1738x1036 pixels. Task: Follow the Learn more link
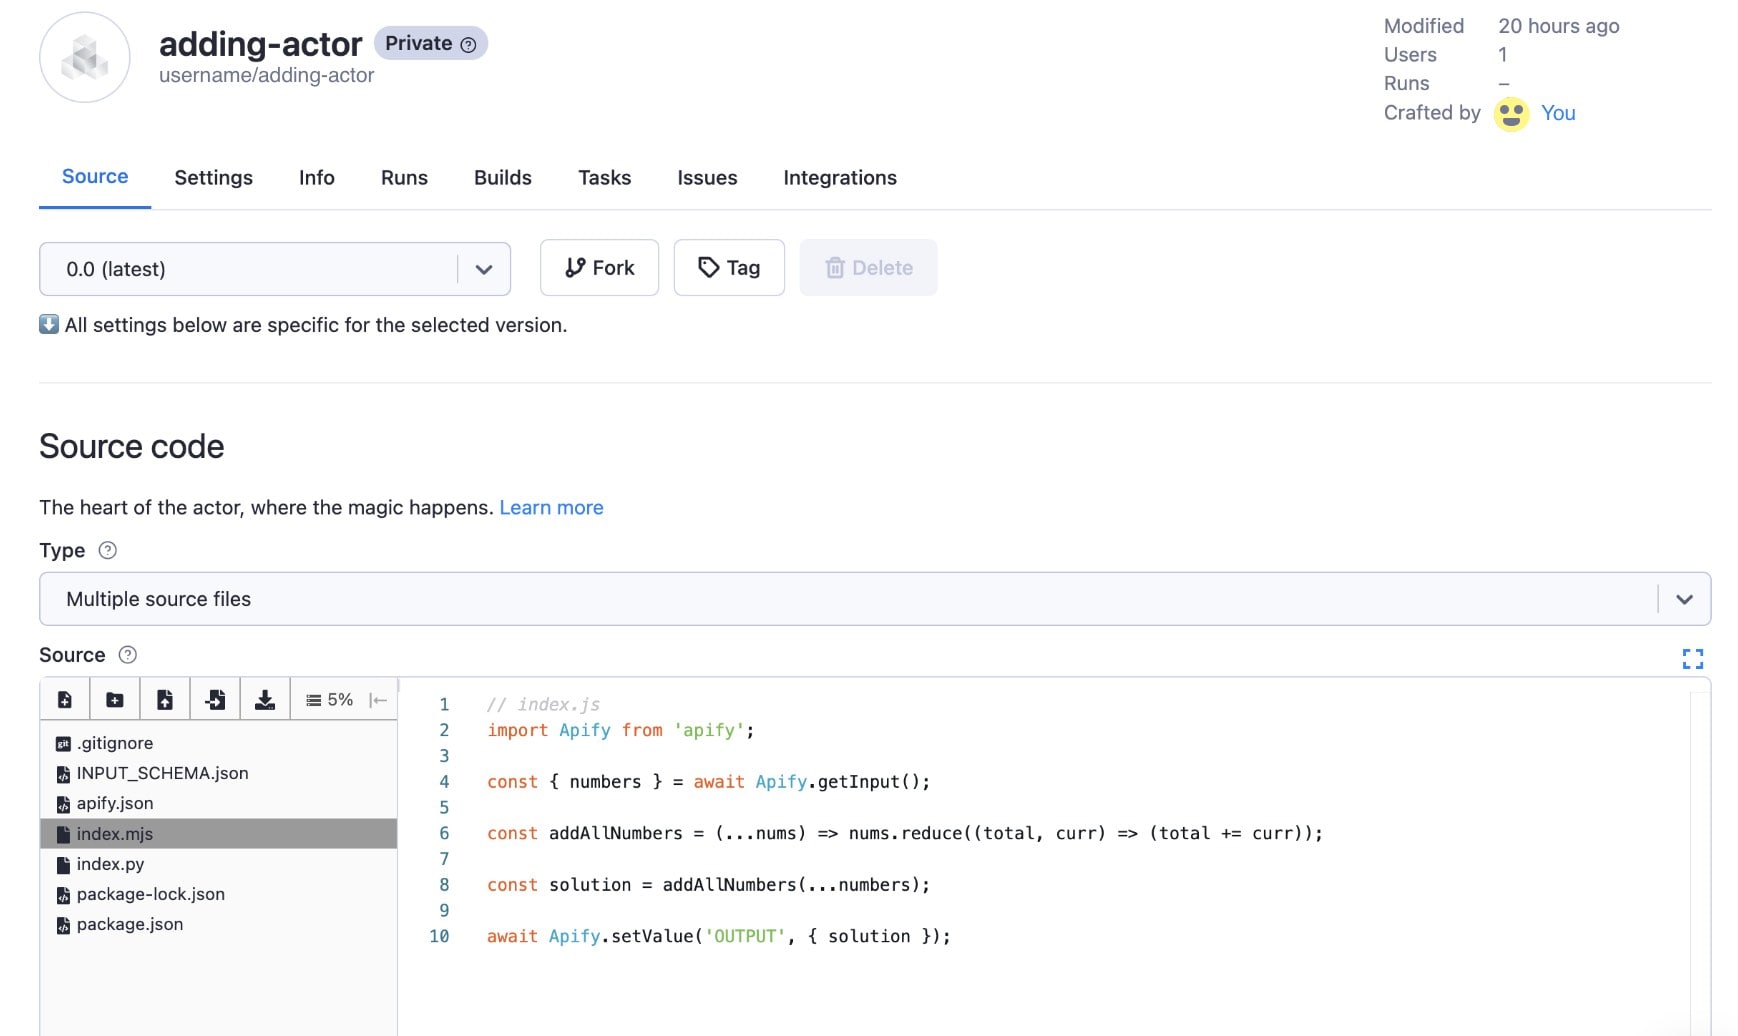(551, 507)
